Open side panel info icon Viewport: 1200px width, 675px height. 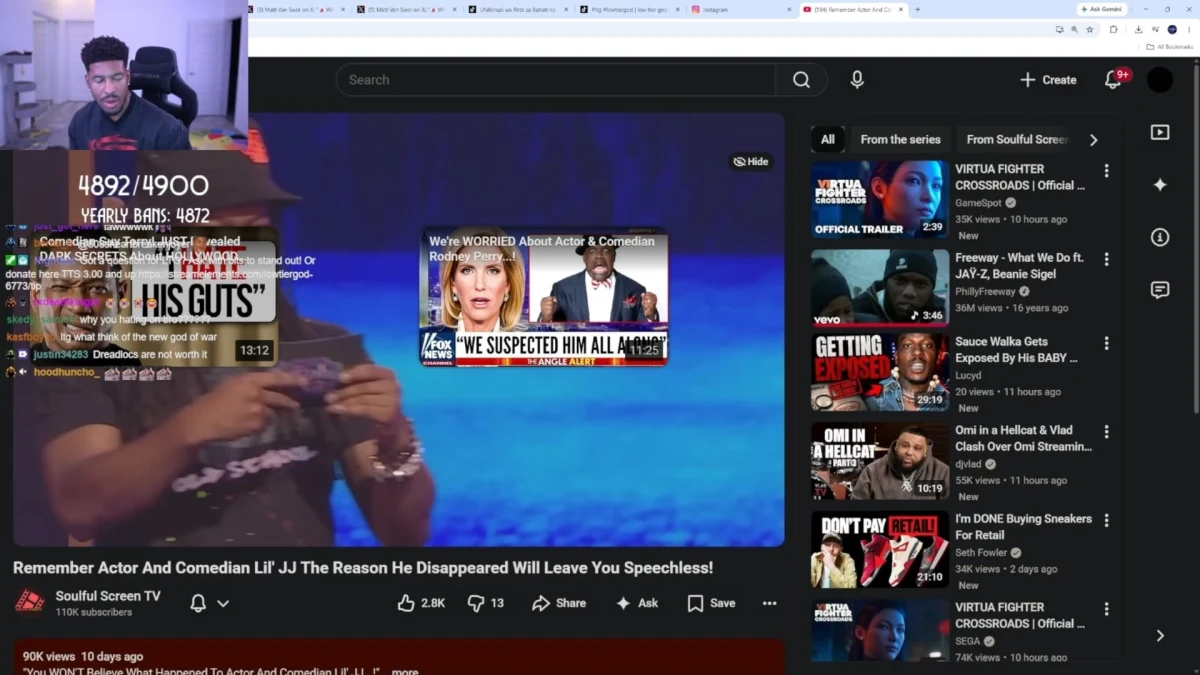tap(1160, 237)
